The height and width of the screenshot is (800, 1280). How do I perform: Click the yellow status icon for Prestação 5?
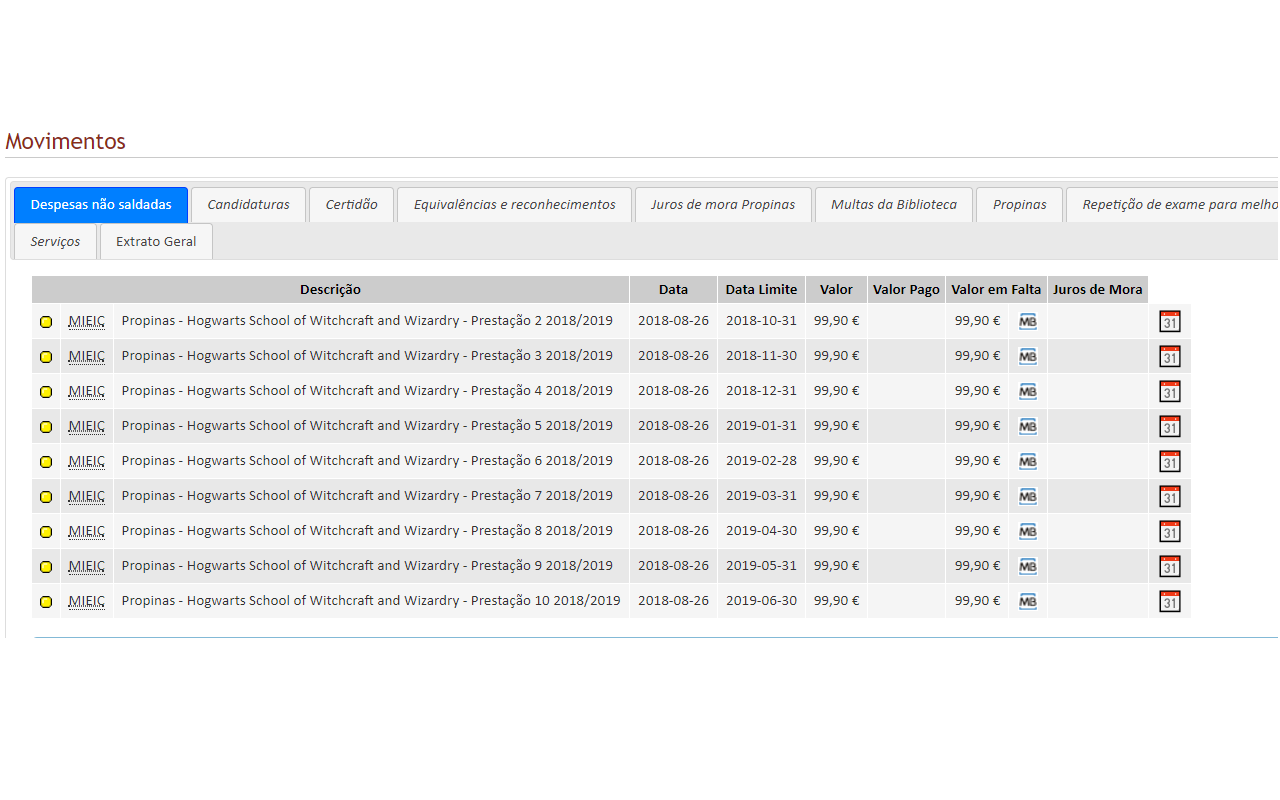46,427
